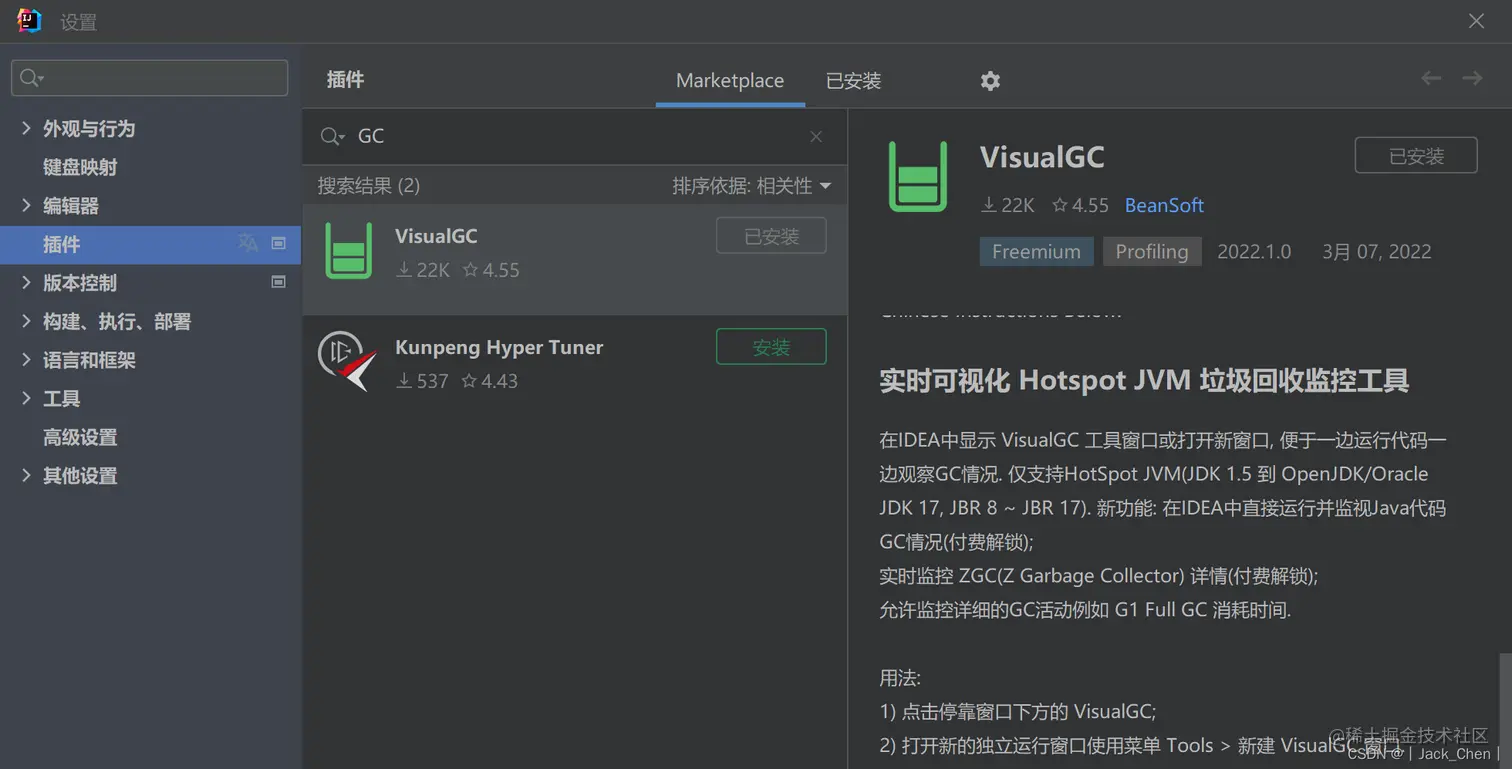The height and width of the screenshot is (769, 1512).
Task: Select the VisualGC search result
Action: coord(575,259)
